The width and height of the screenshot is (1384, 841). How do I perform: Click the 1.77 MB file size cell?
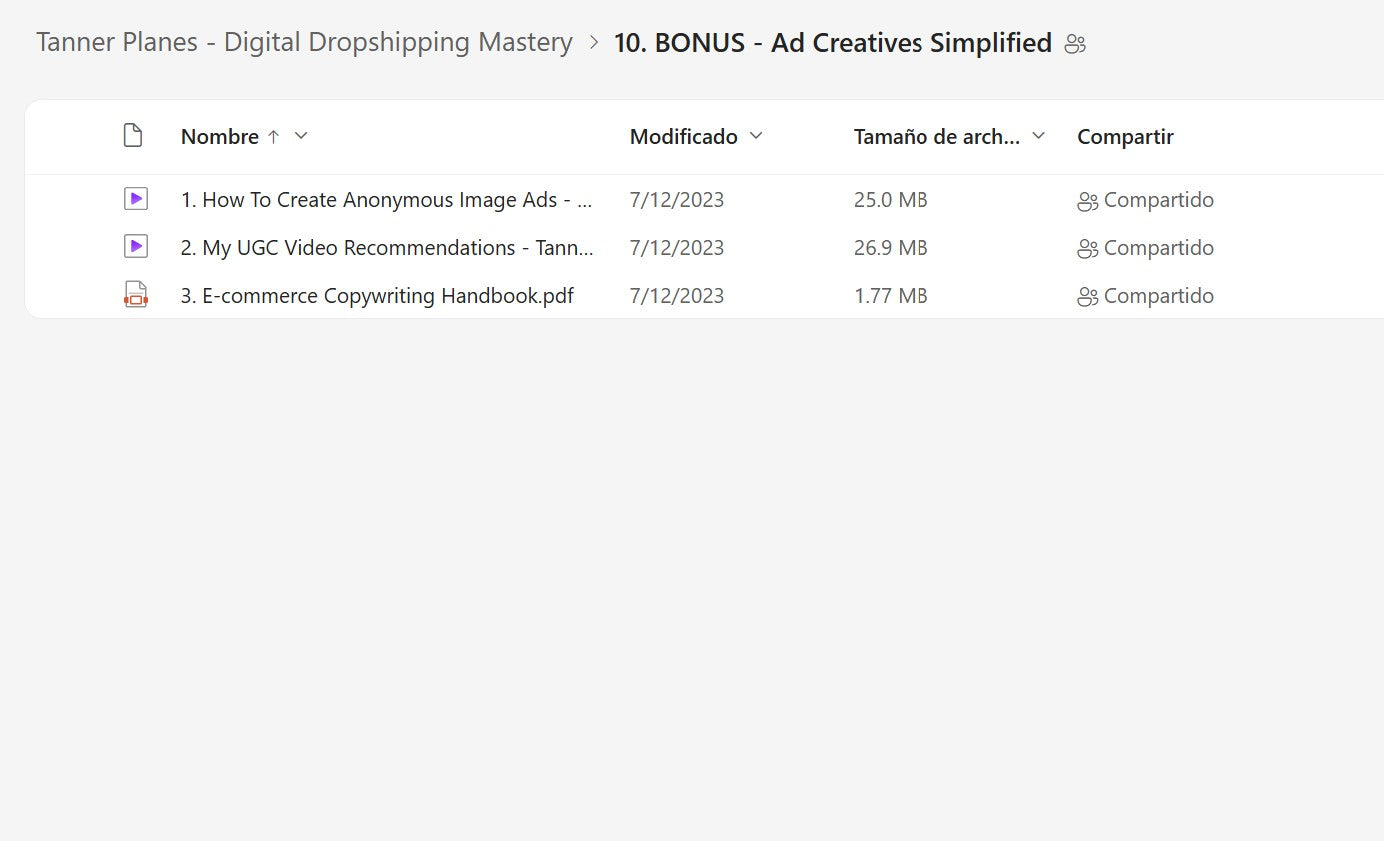890,296
